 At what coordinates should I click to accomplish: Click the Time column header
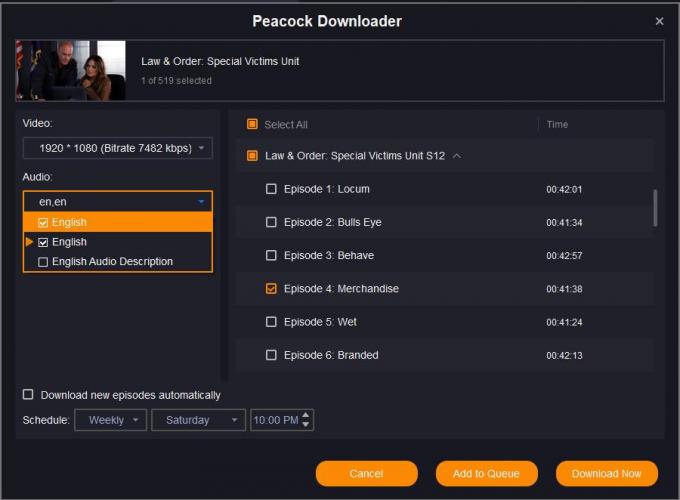point(557,124)
